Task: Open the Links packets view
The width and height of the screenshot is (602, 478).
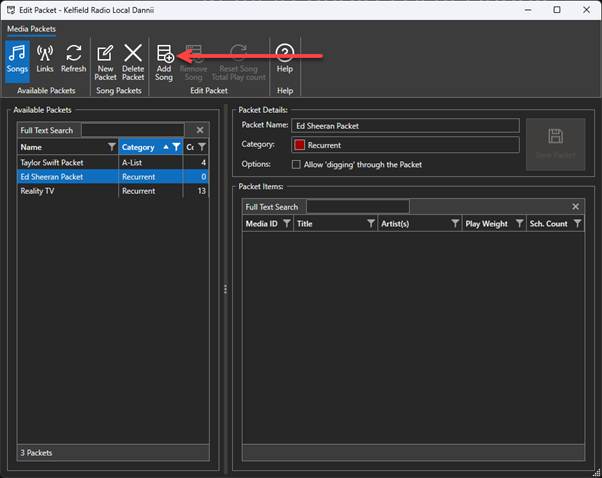Action: click(45, 58)
